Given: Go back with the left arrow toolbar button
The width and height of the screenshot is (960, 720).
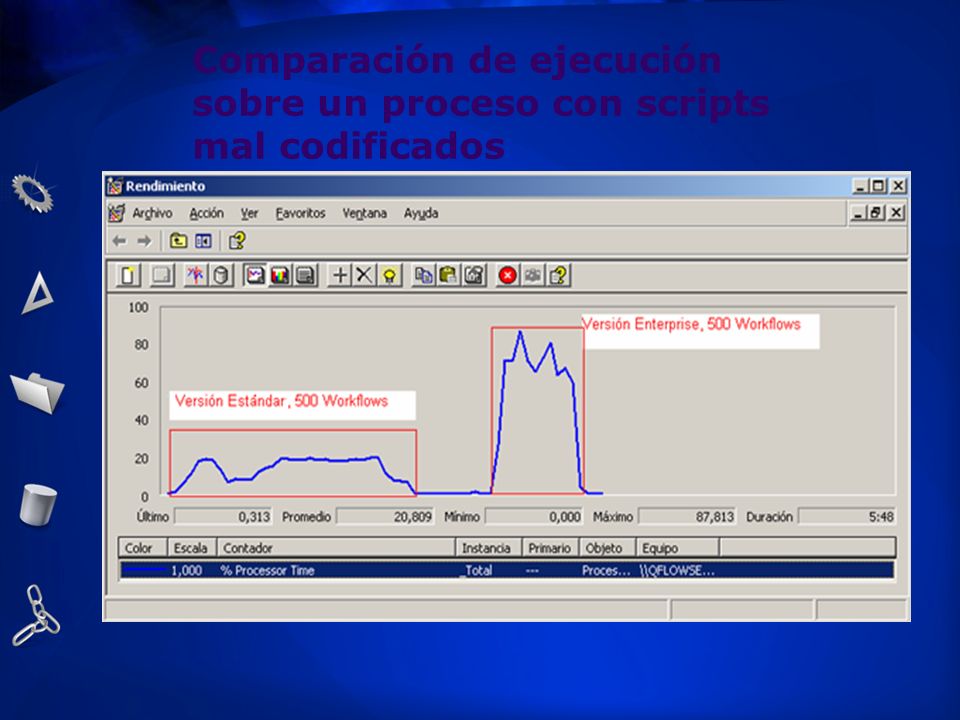Looking at the screenshot, I should coord(120,241).
